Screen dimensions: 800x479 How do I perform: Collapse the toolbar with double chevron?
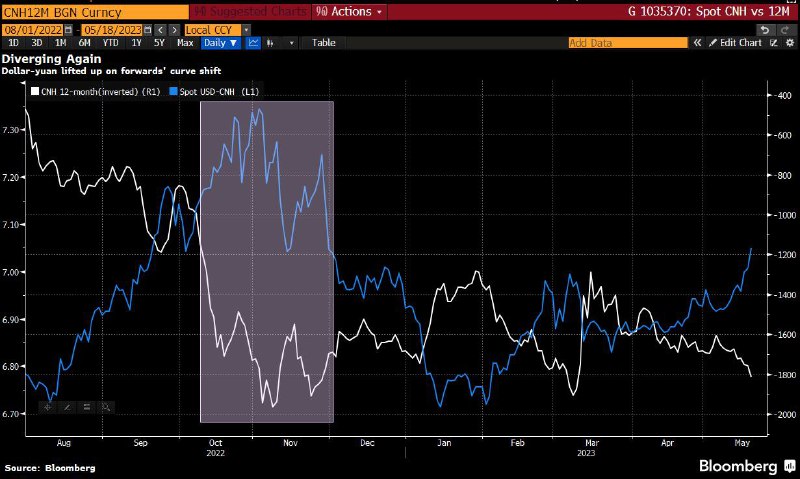pos(697,43)
